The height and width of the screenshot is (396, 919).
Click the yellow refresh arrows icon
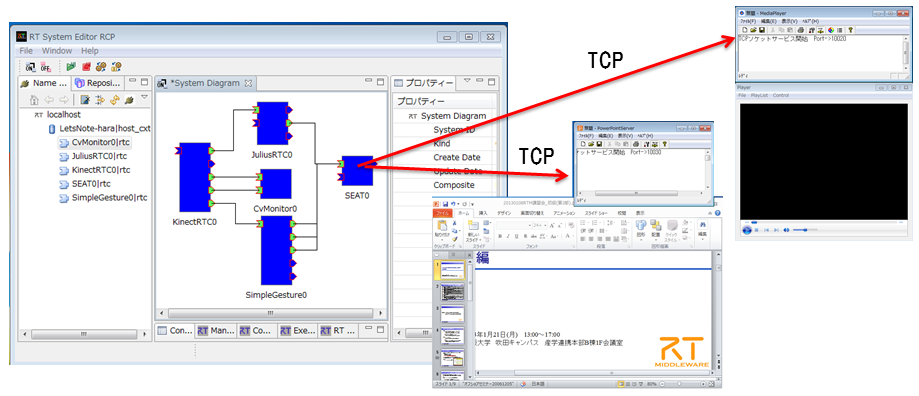pyautogui.click(x=115, y=100)
